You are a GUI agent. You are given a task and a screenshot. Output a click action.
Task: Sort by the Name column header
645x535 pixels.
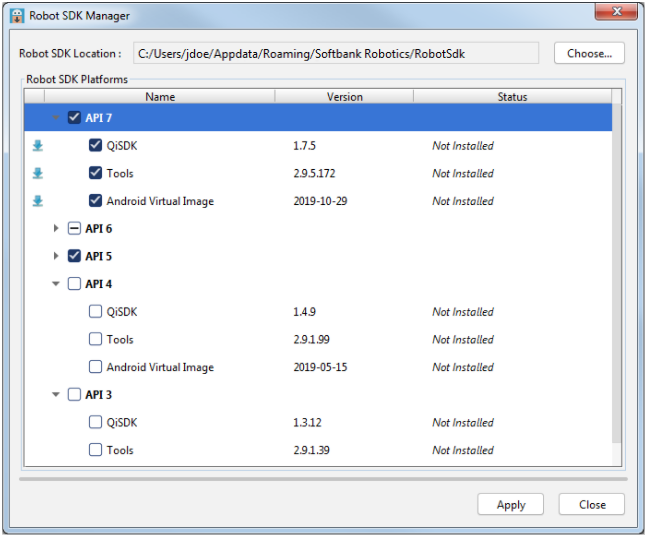[160, 97]
